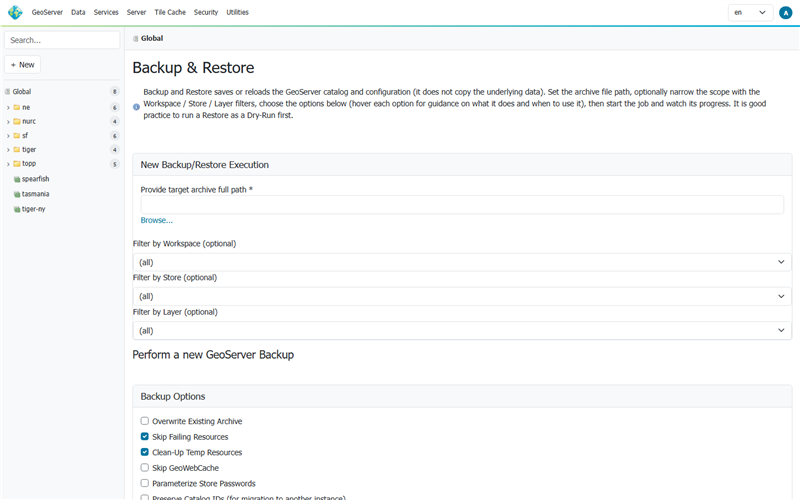Click the topp count badge 5
Image resolution: width=800 pixels, height=500 pixels.
point(115,164)
